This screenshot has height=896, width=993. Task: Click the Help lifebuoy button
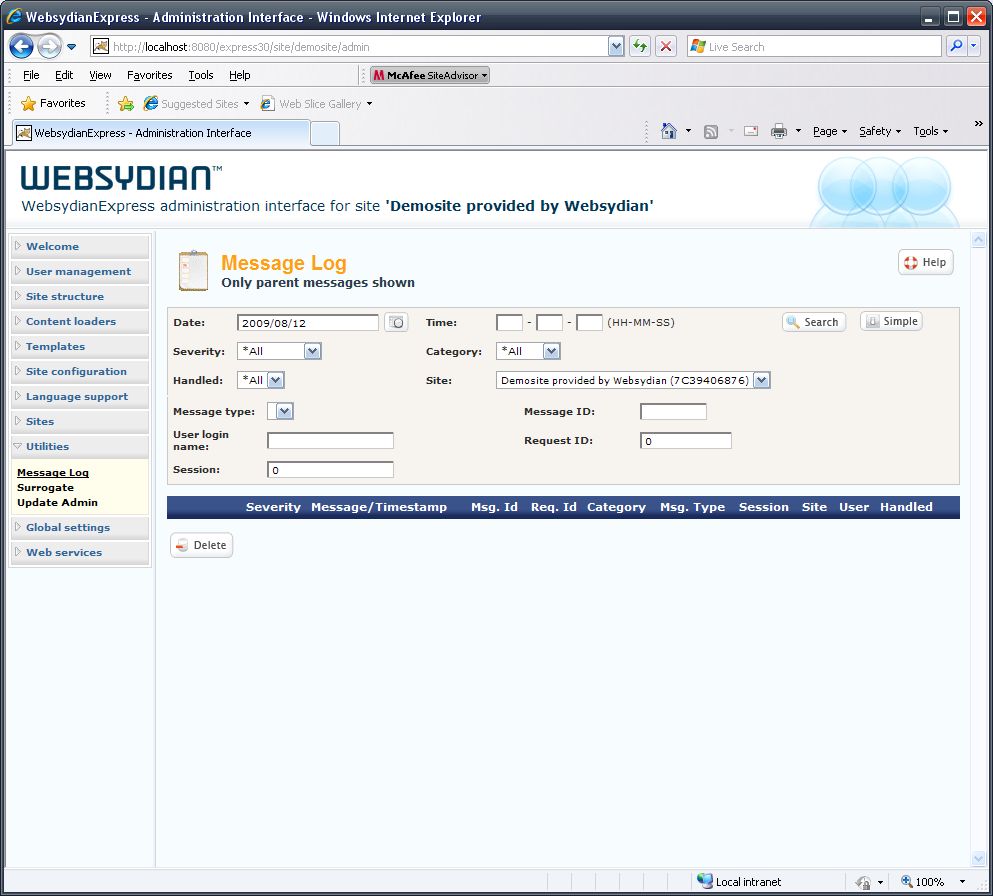point(925,262)
